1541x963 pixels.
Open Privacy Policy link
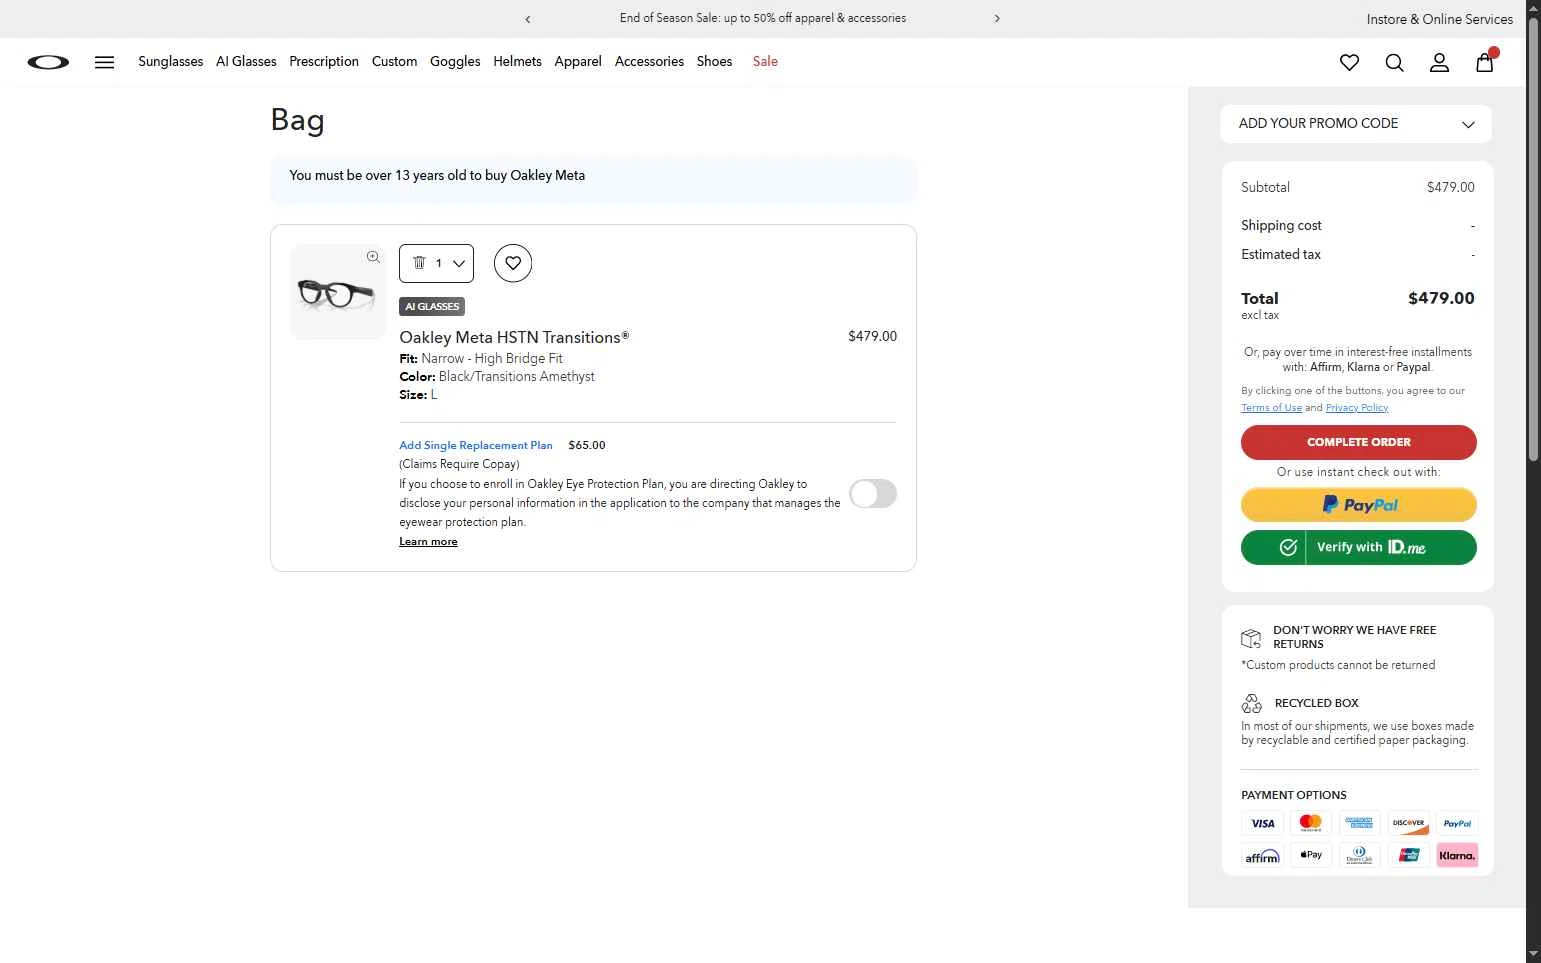pos(1356,408)
